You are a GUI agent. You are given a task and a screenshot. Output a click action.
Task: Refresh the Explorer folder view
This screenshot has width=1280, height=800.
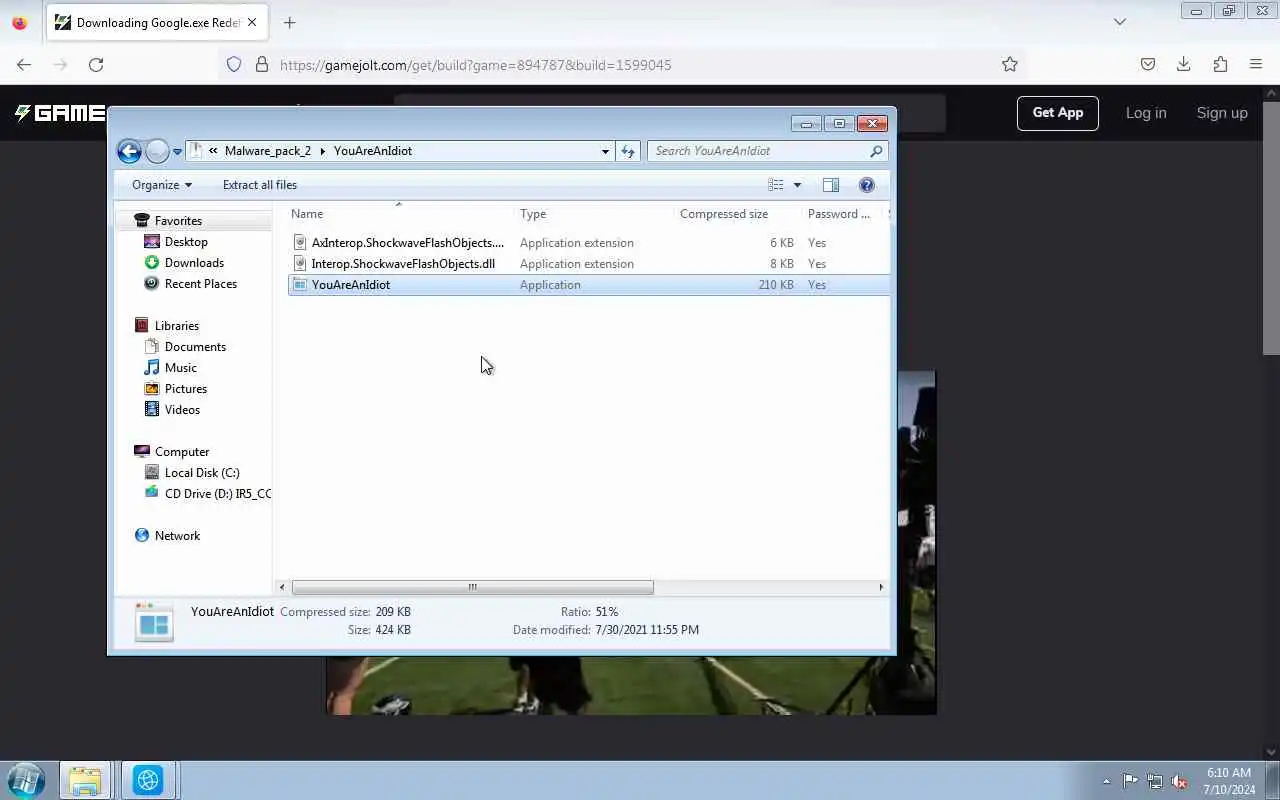click(x=628, y=151)
